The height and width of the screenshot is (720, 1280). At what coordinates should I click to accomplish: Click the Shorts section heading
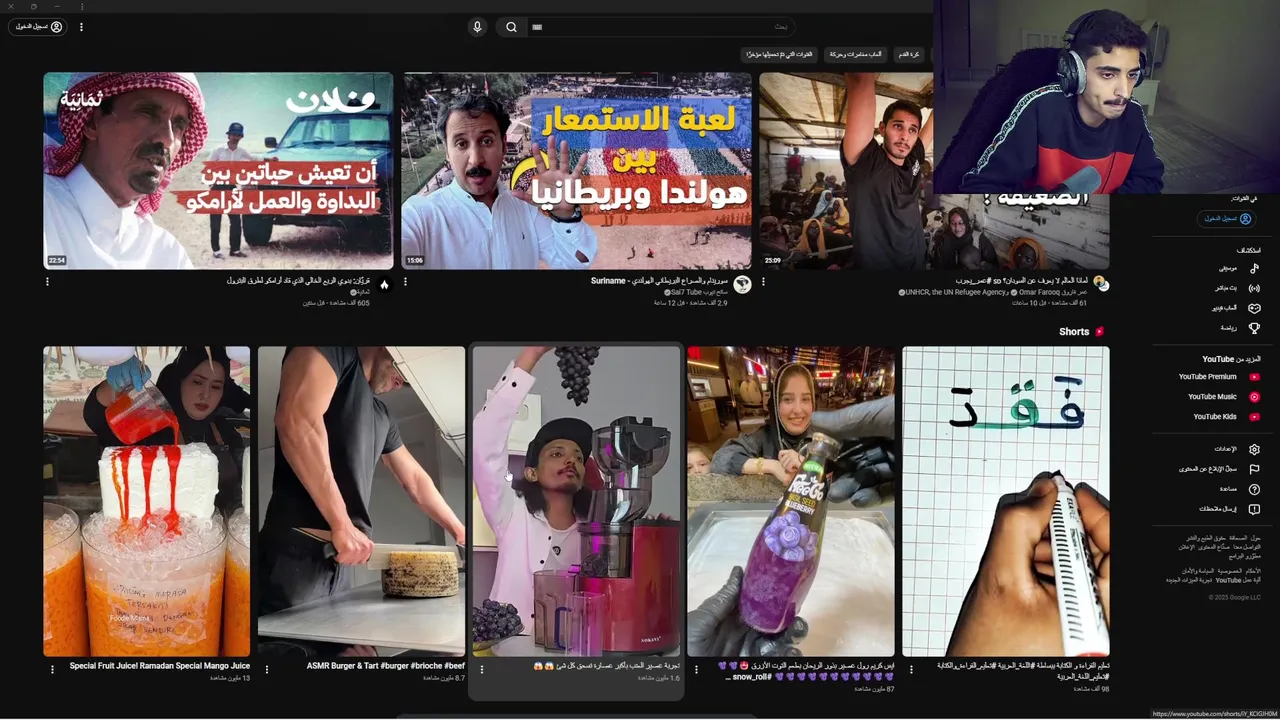tap(1074, 332)
